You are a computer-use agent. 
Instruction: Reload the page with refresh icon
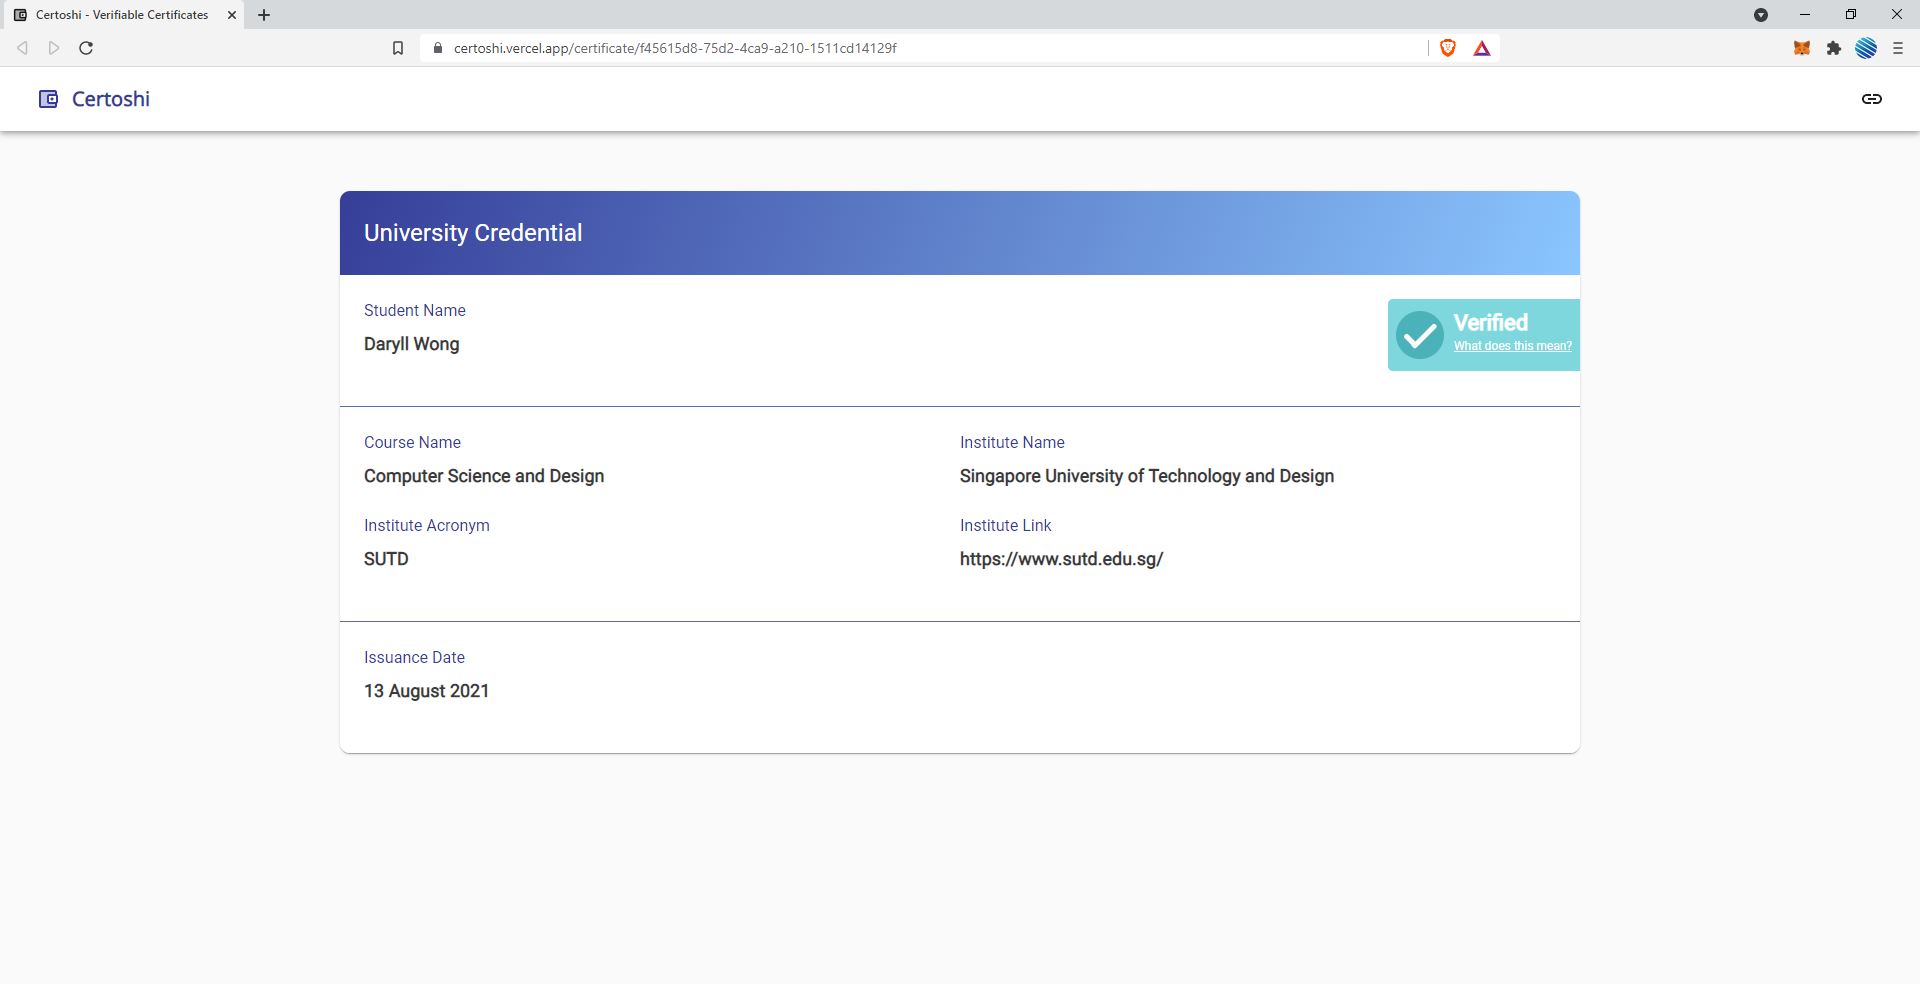[86, 48]
